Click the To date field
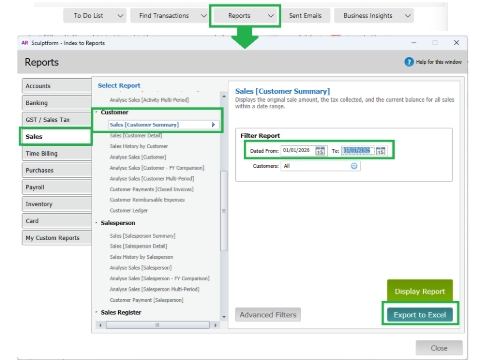This screenshot has height=360, width=480. pyautogui.click(x=358, y=151)
